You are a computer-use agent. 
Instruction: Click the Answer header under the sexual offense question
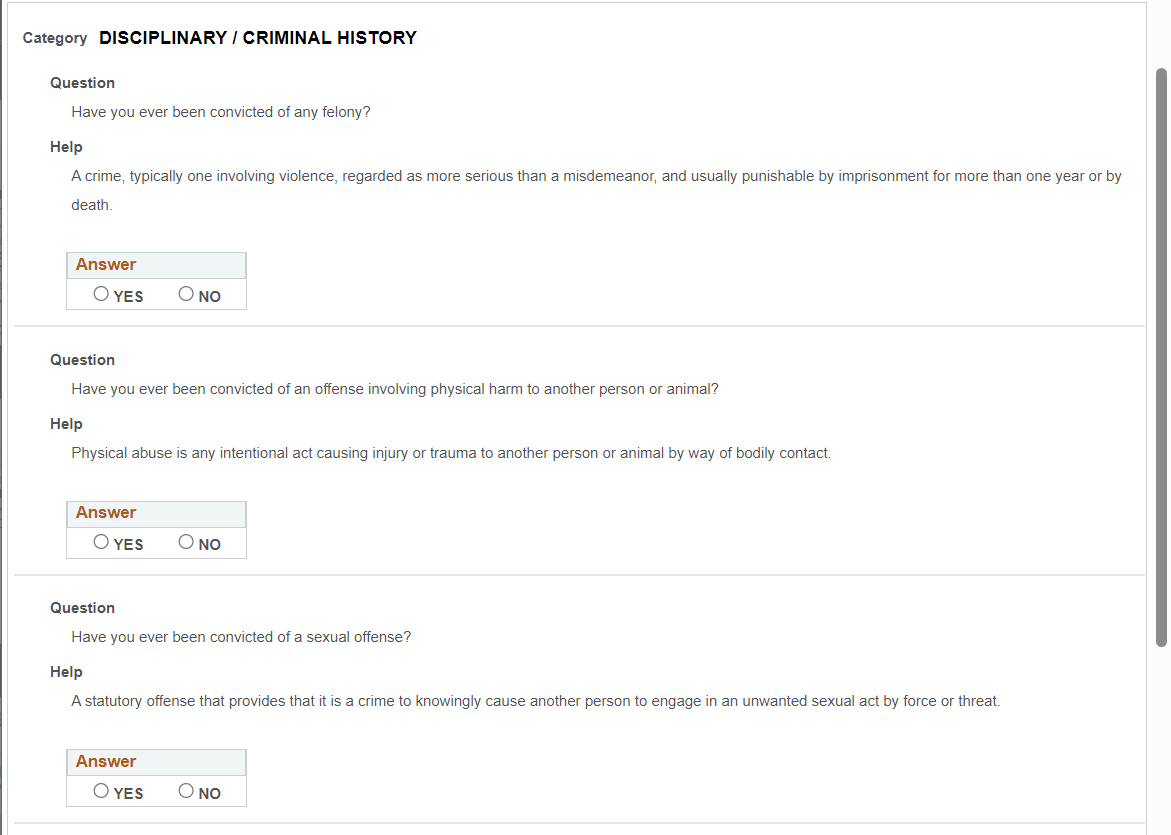(106, 762)
